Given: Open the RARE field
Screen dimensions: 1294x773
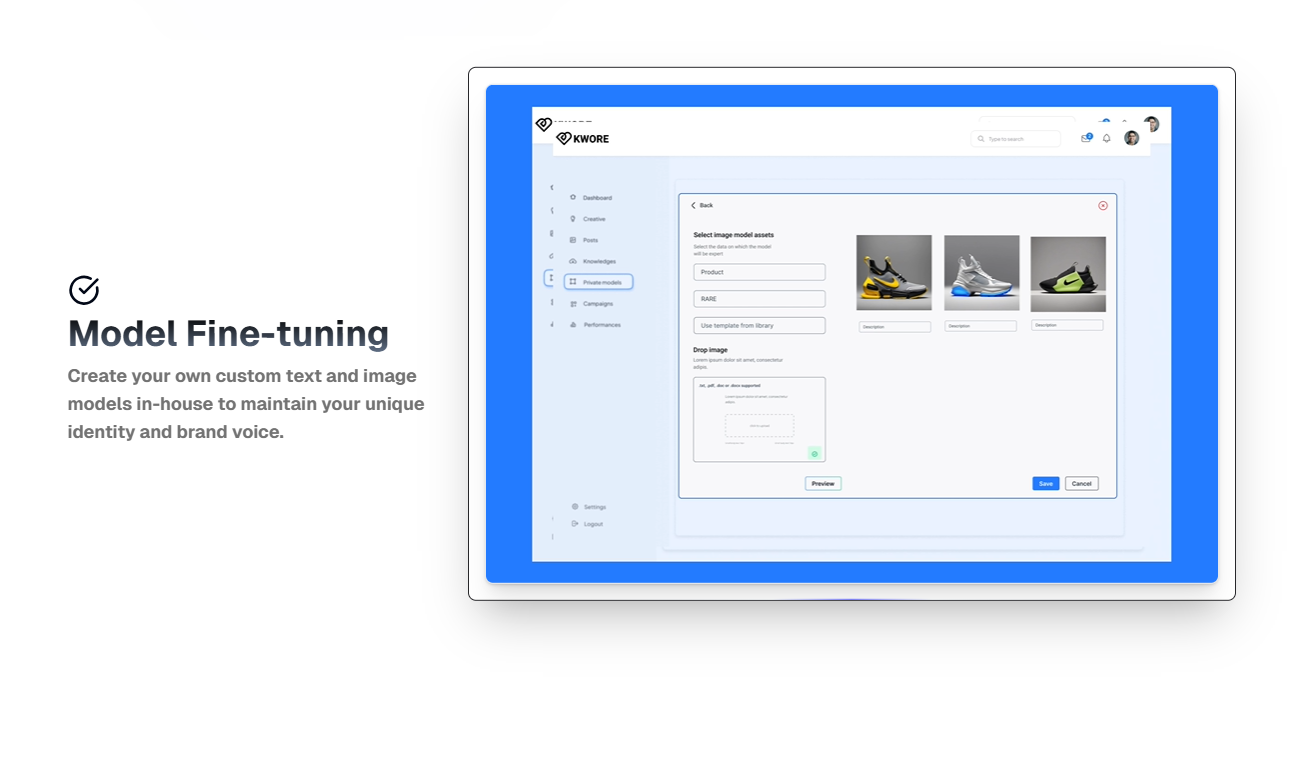Looking at the screenshot, I should tap(759, 299).
